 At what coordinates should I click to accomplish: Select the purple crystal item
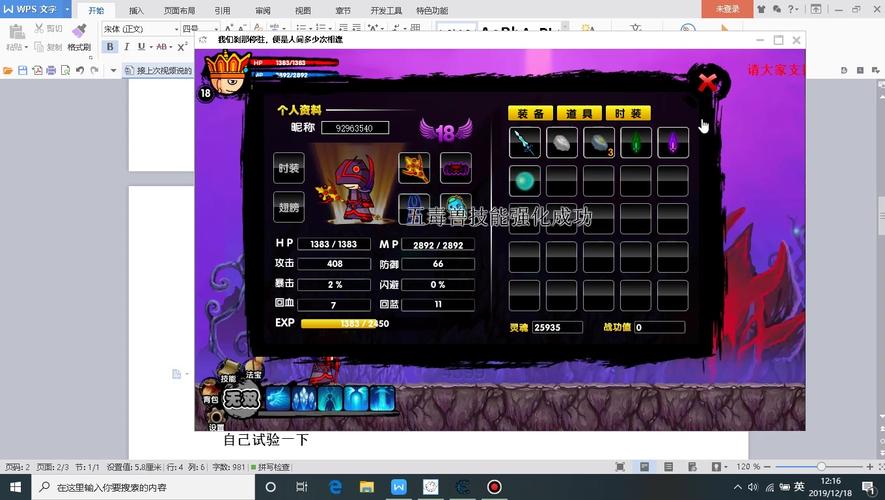[x=673, y=142]
